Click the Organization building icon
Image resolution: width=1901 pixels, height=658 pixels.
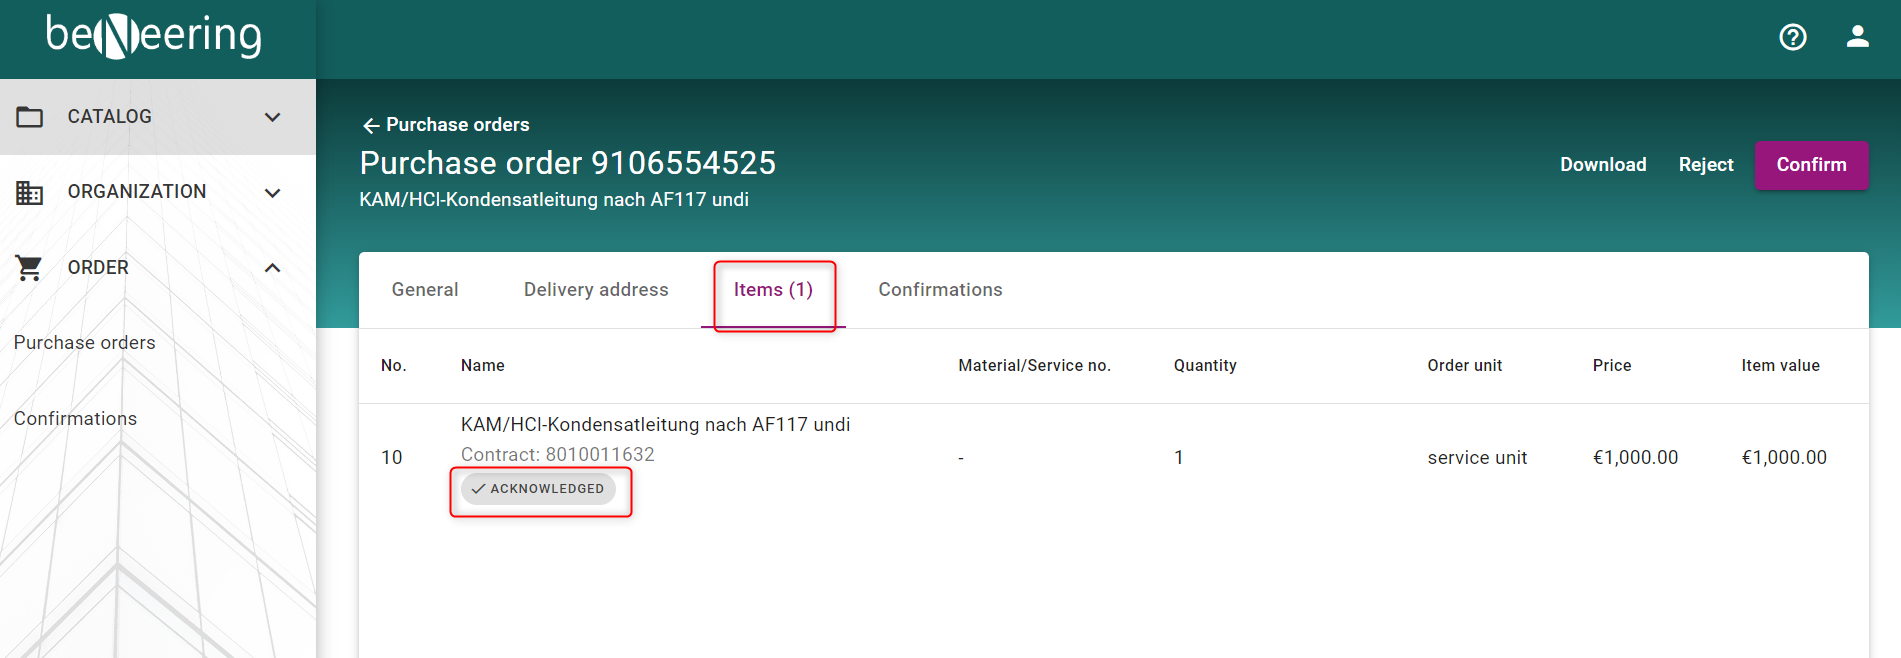coord(30,192)
